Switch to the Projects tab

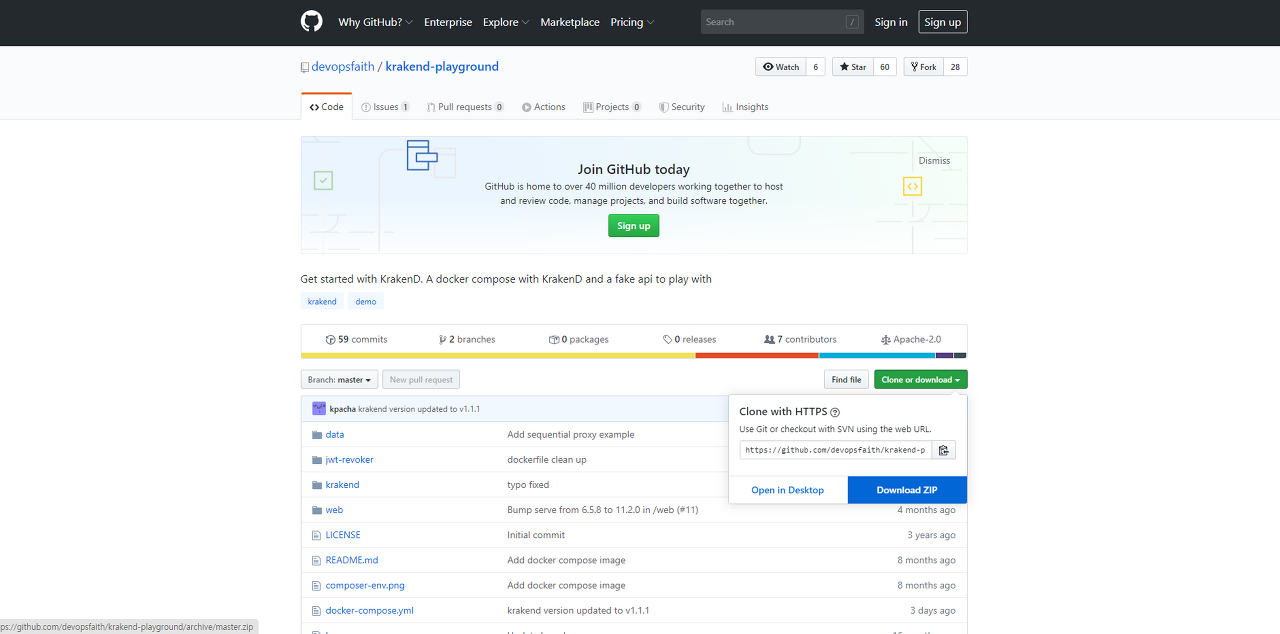[x=613, y=107]
